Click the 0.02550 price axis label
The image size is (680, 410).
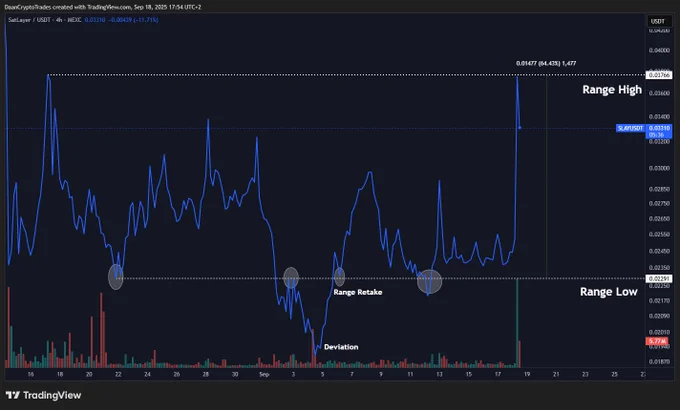659,234
